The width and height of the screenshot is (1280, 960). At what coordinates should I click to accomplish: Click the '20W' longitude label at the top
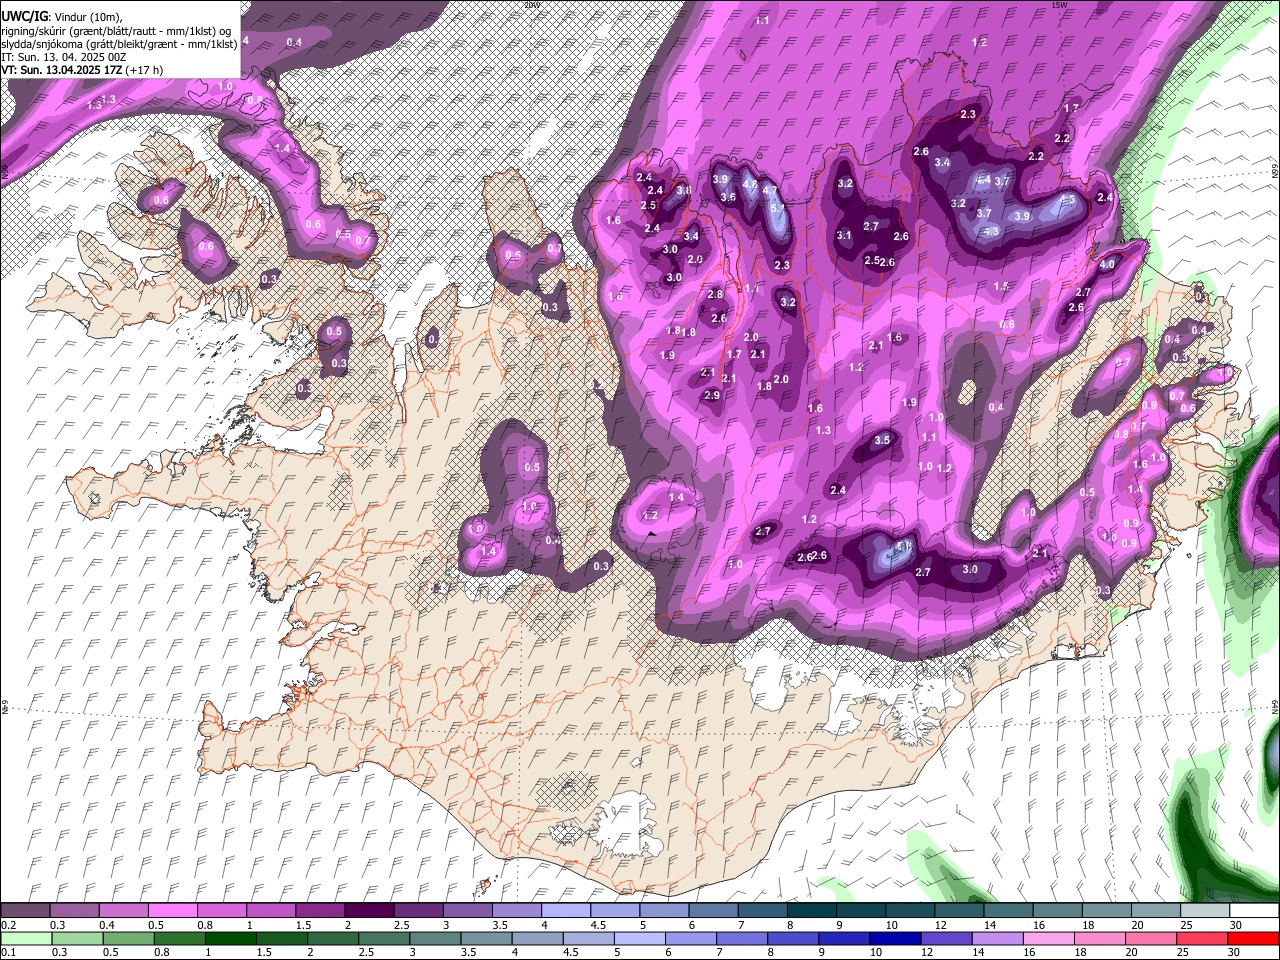point(532,4)
